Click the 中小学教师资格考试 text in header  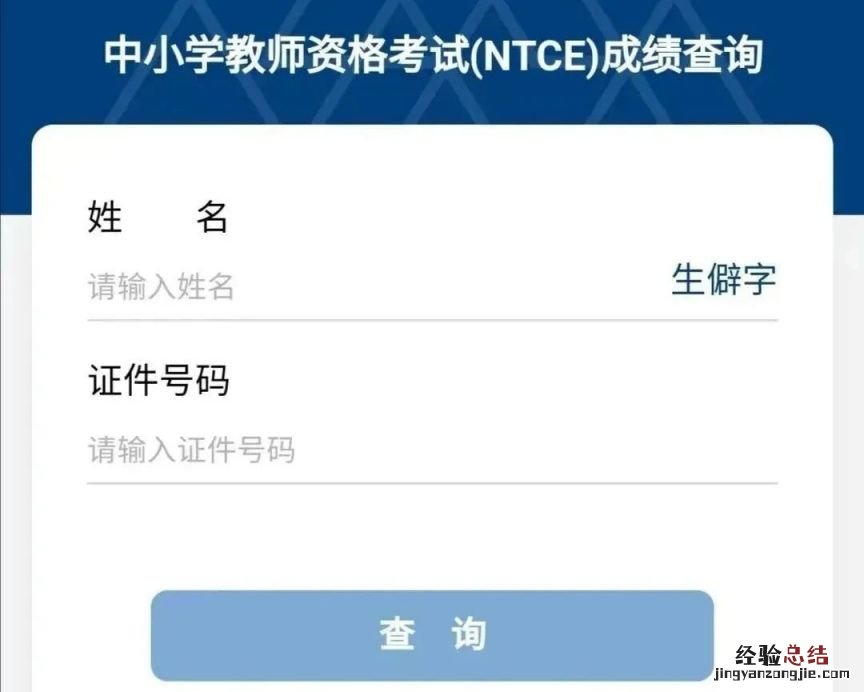pos(287,55)
